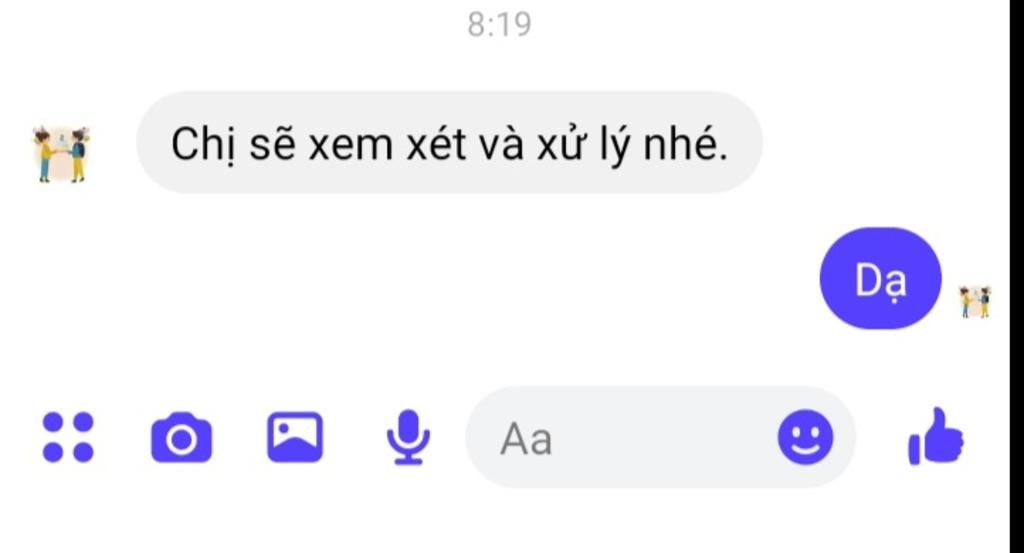Viewport: 1024px width, 553px height.
Task: Open the camera to take a photo
Action: tap(182, 437)
